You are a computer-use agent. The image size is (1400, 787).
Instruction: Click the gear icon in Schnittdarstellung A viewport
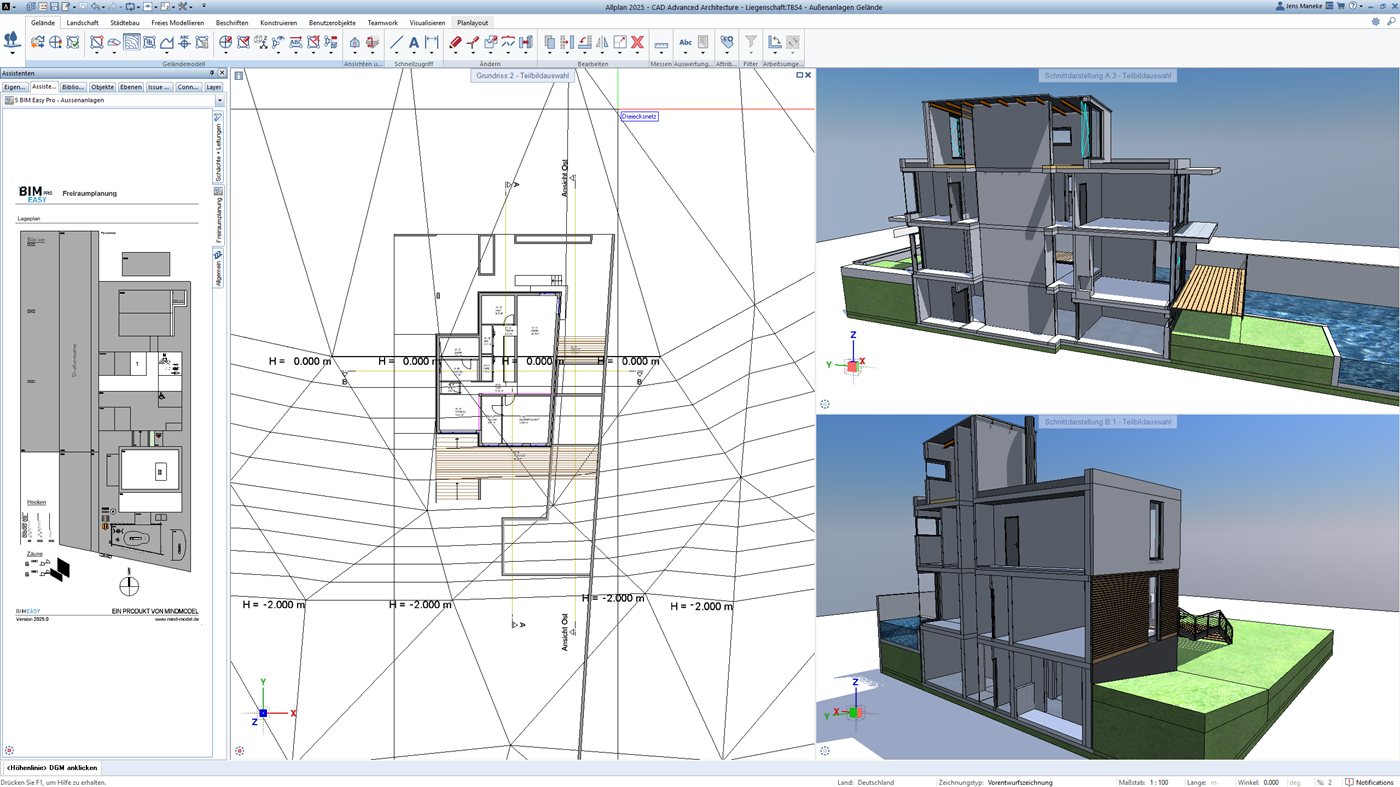[825, 404]
